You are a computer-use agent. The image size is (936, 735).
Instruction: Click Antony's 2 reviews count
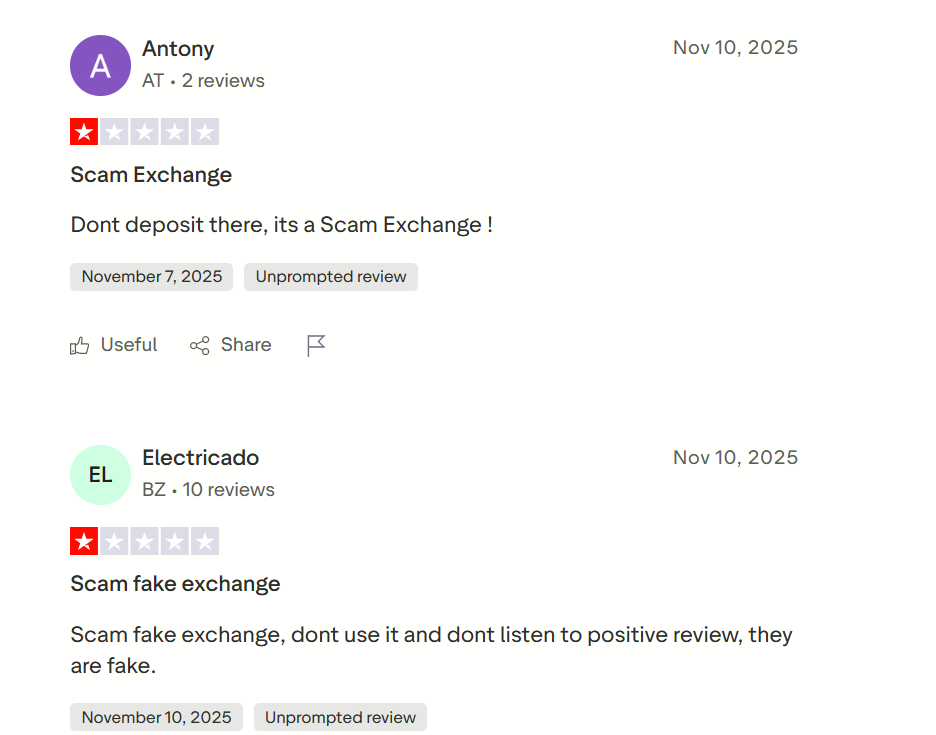click(222, 81)
